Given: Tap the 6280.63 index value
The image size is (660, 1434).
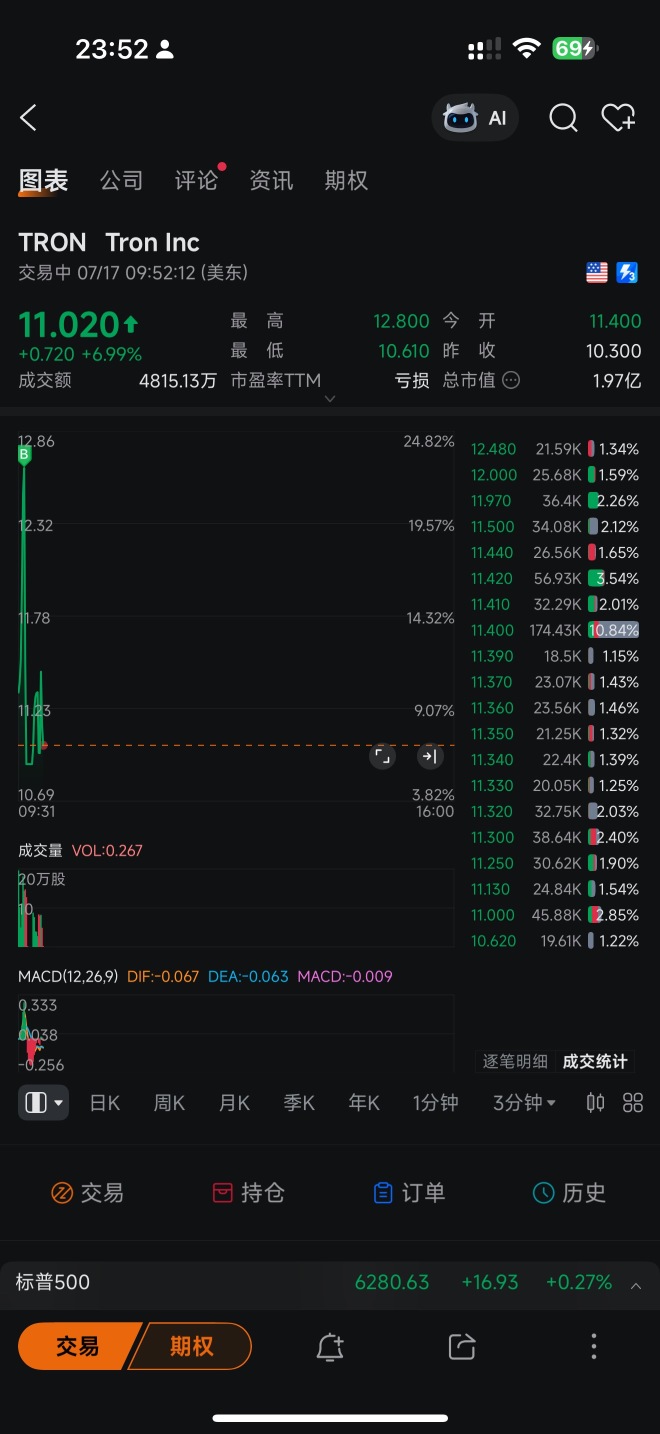Looking at the screenshot, I should click(x=392, y=1282).
